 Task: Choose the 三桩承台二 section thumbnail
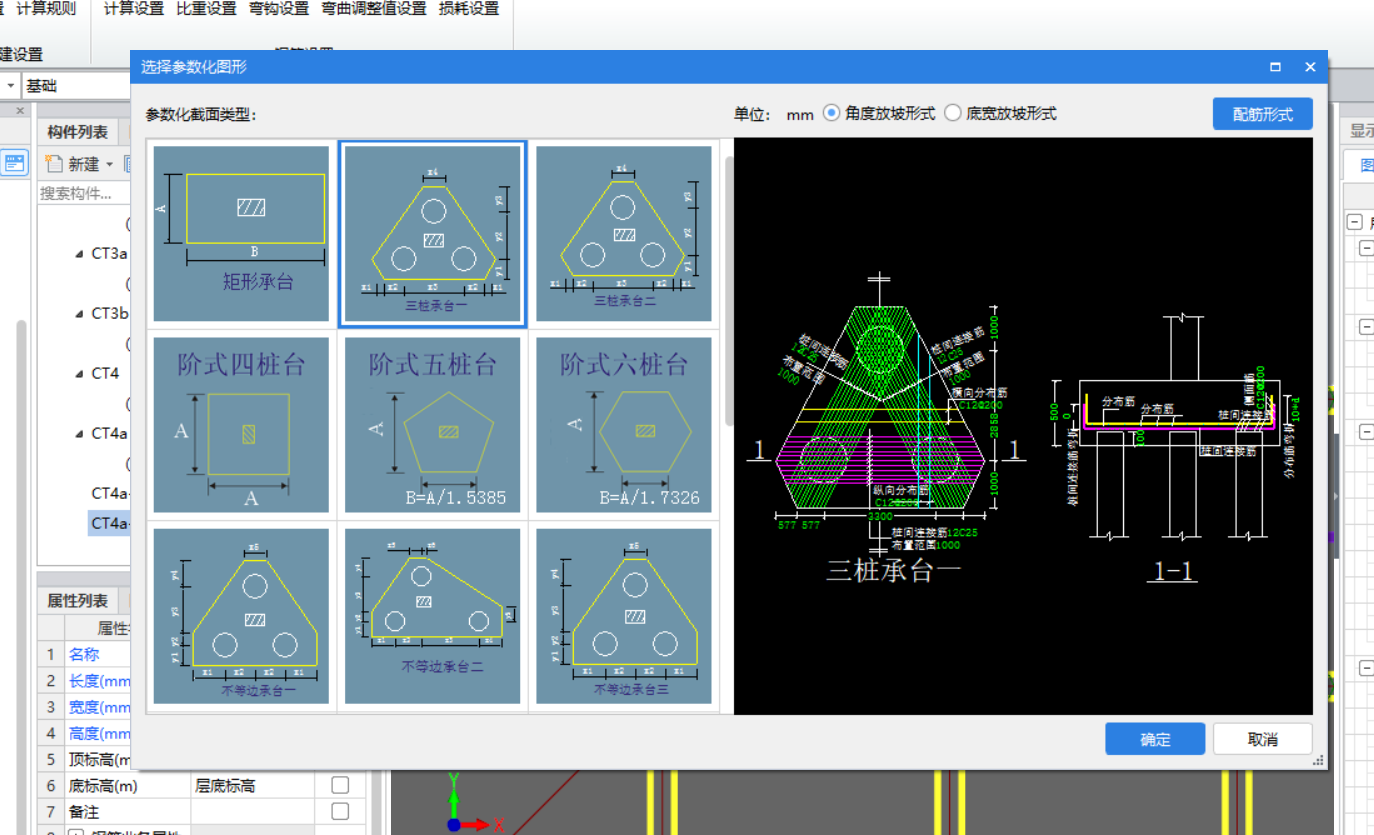pyautogui.click(x=624, y=234)
